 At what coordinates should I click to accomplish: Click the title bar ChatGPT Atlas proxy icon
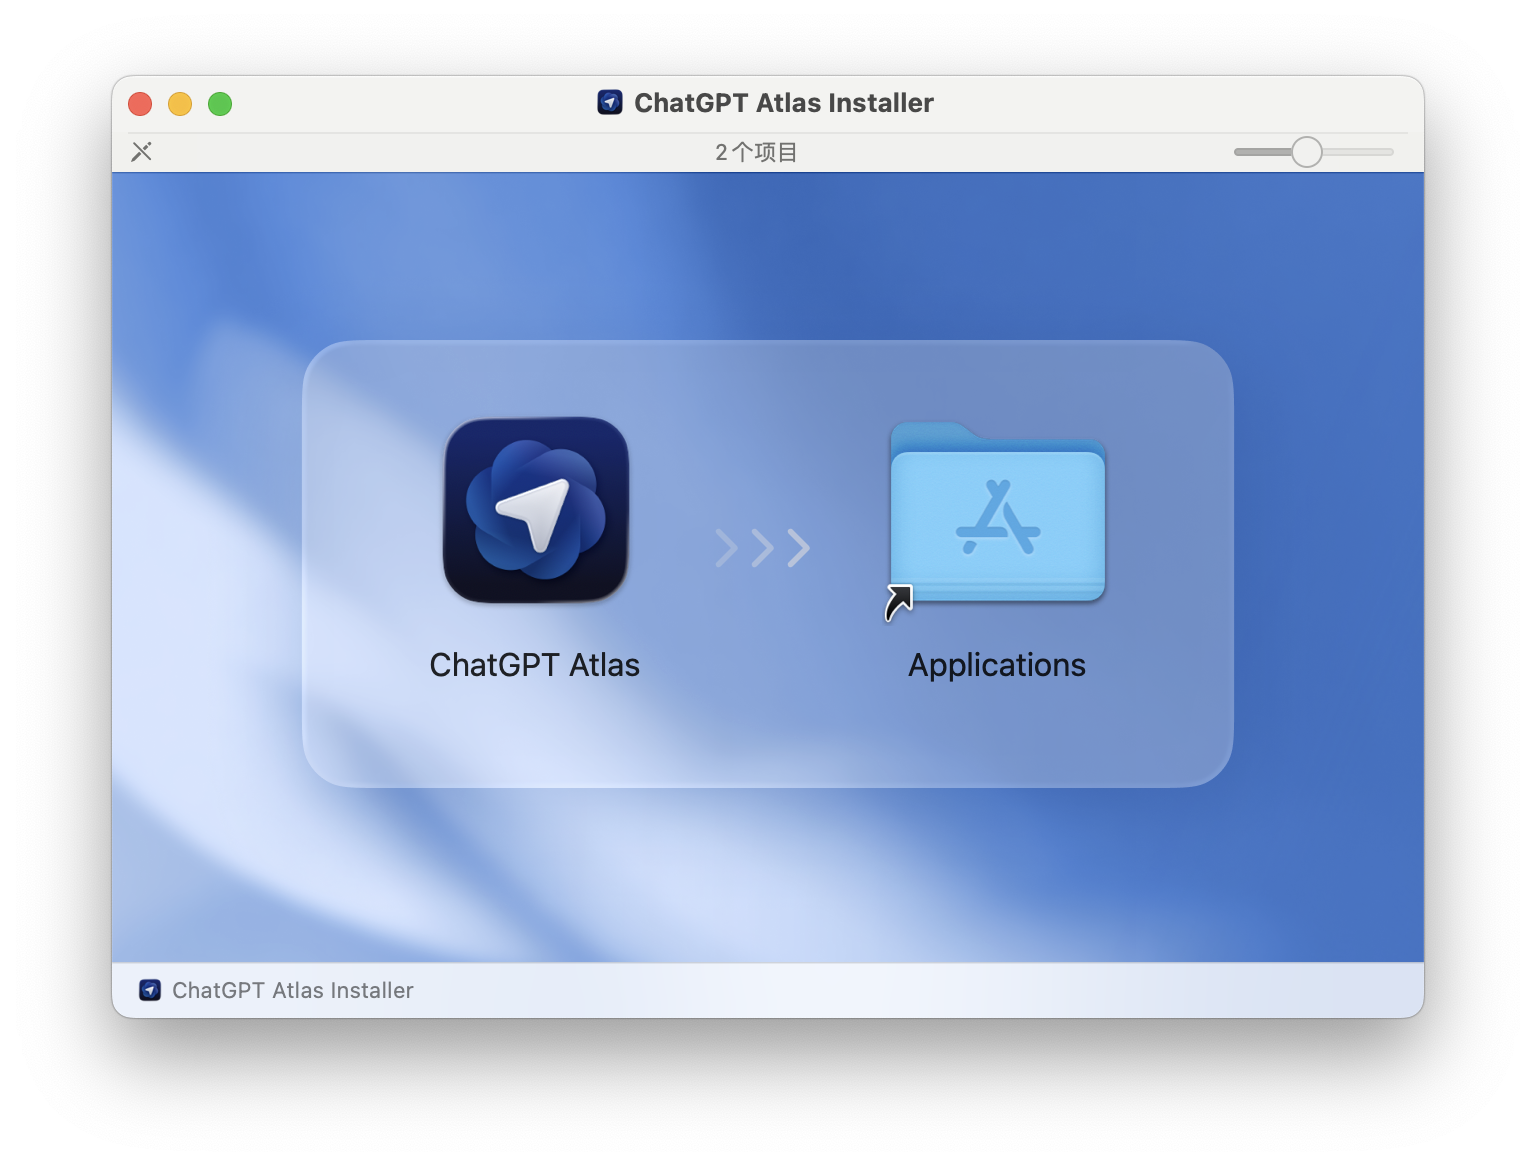(610, 103)
